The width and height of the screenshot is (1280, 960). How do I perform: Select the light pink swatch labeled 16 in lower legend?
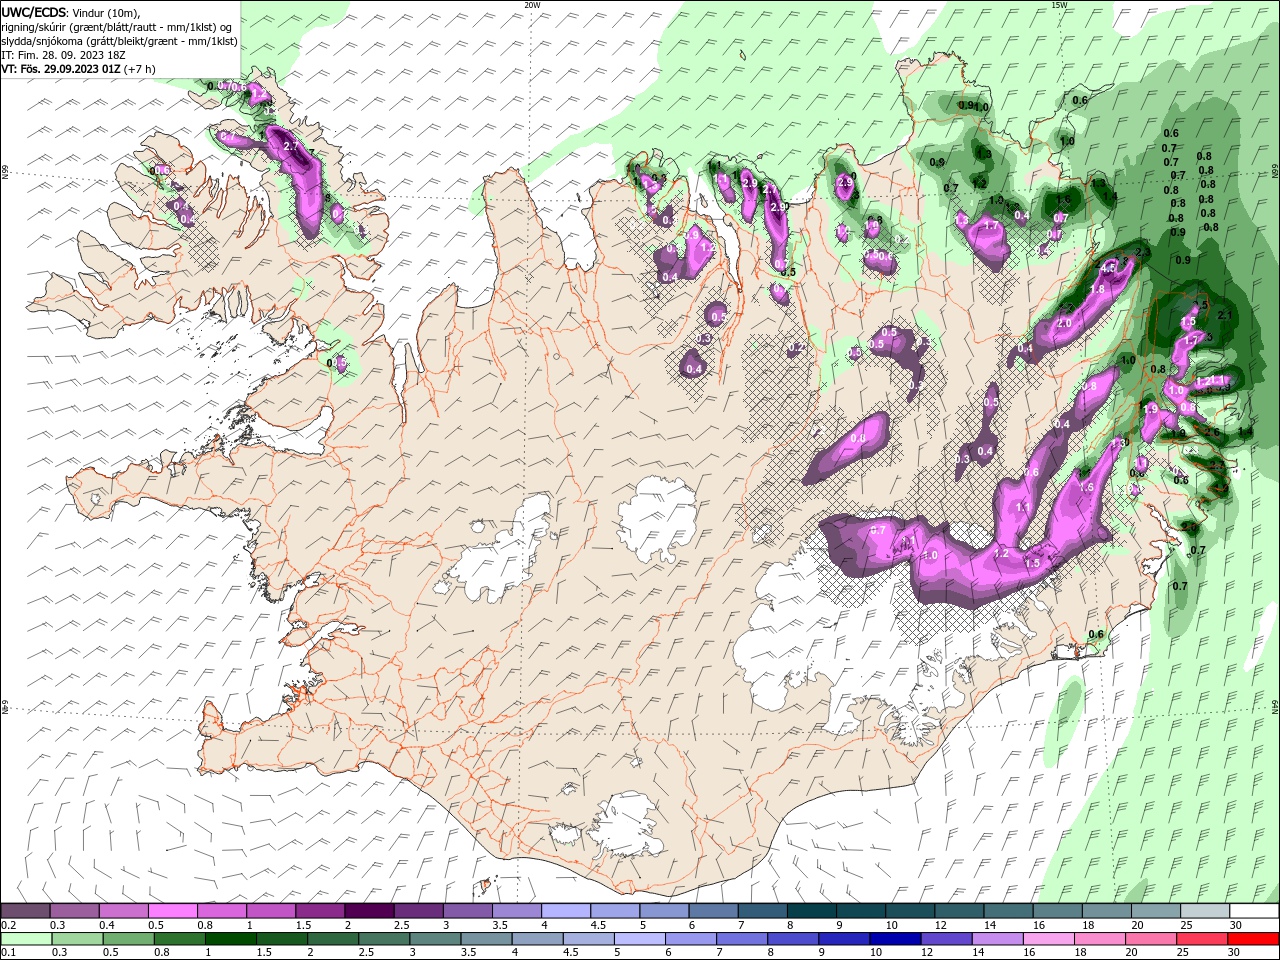pyautogui.click(x=1048, y=939)
